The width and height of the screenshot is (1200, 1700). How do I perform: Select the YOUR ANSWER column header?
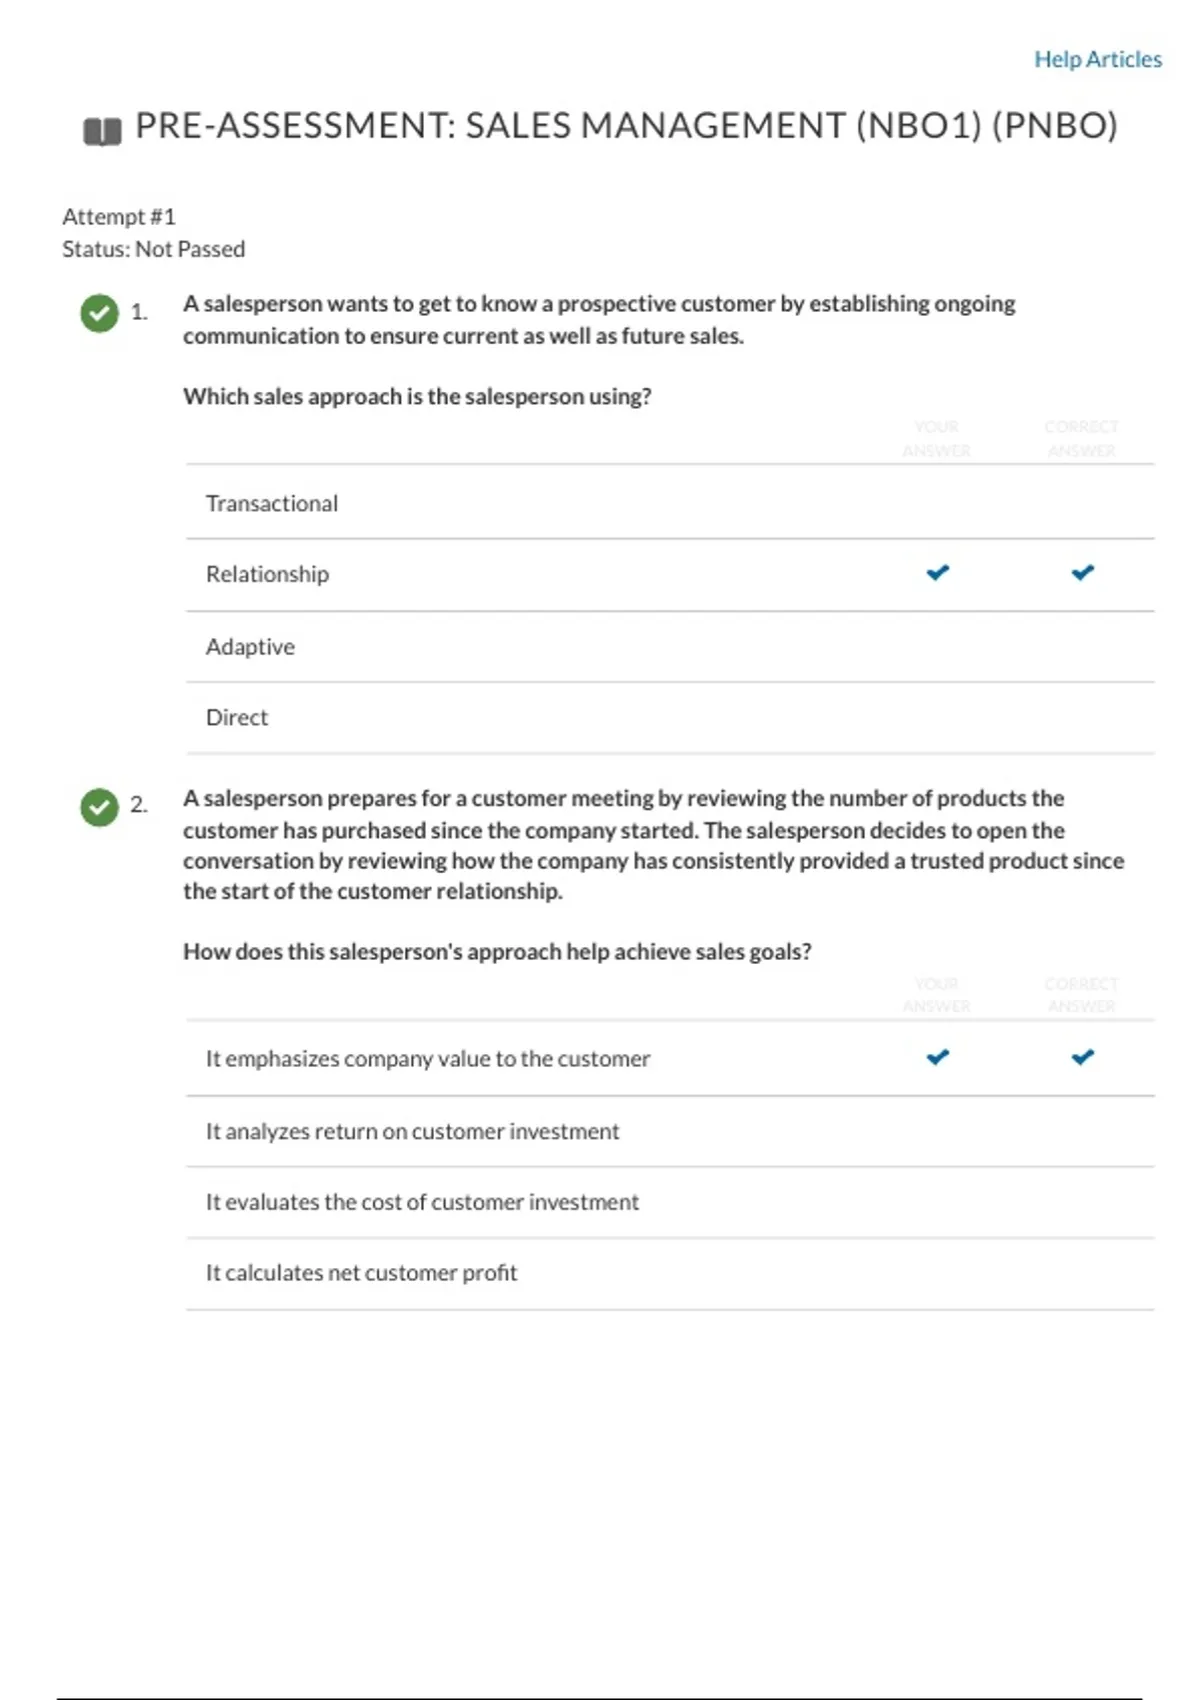tap(936, 437)
